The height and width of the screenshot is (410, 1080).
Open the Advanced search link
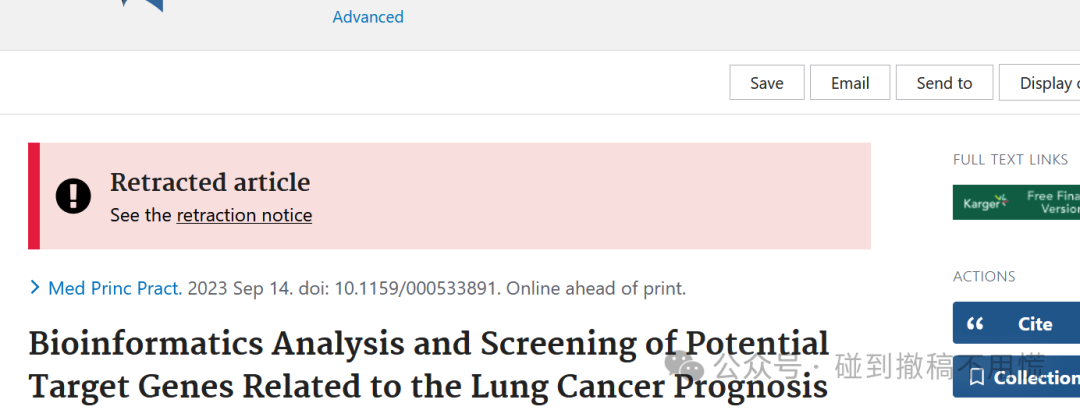coord(368,17)
